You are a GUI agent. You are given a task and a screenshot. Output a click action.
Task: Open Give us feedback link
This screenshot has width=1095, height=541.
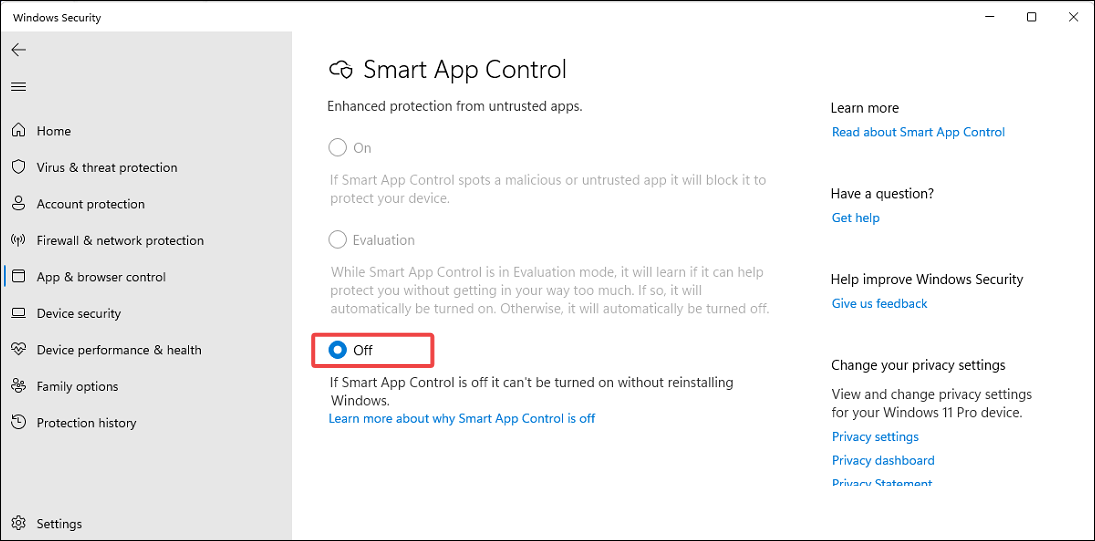pyautogui.click(x=879, y=304)
